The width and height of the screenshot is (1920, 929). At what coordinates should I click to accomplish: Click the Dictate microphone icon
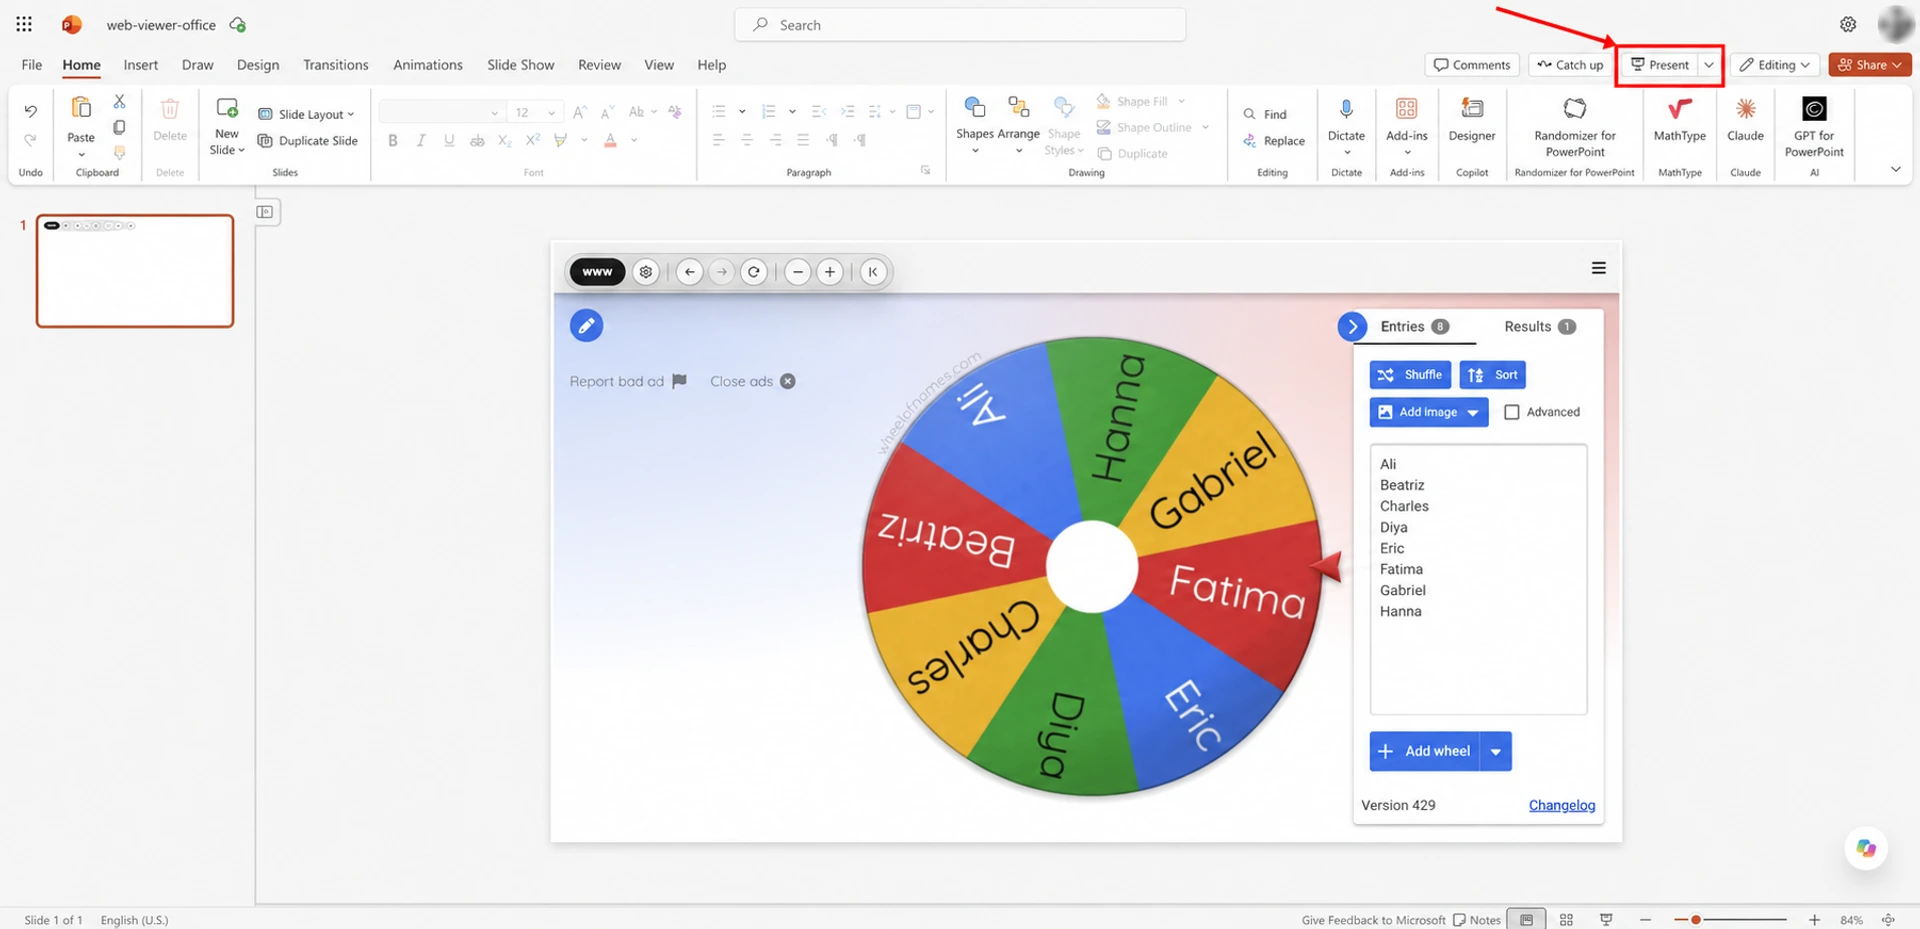[x=1346, y=109]
